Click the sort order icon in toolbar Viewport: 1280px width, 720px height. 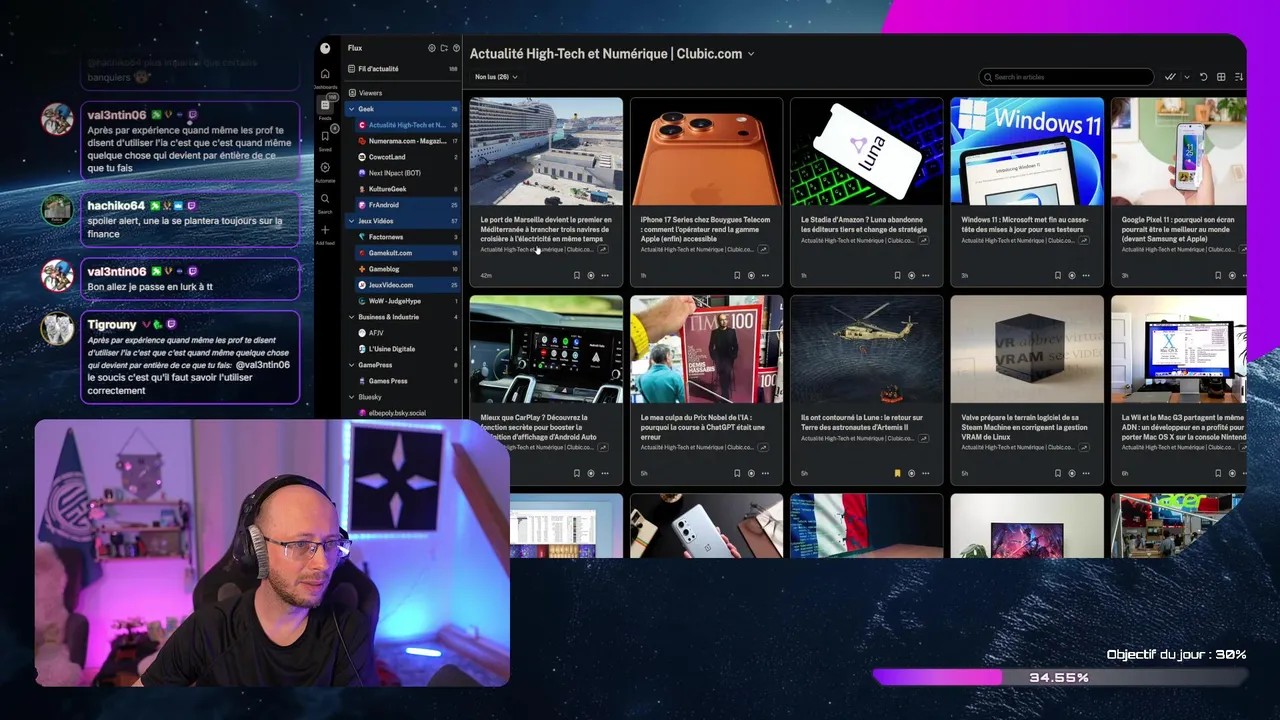tap(1238, 77)
